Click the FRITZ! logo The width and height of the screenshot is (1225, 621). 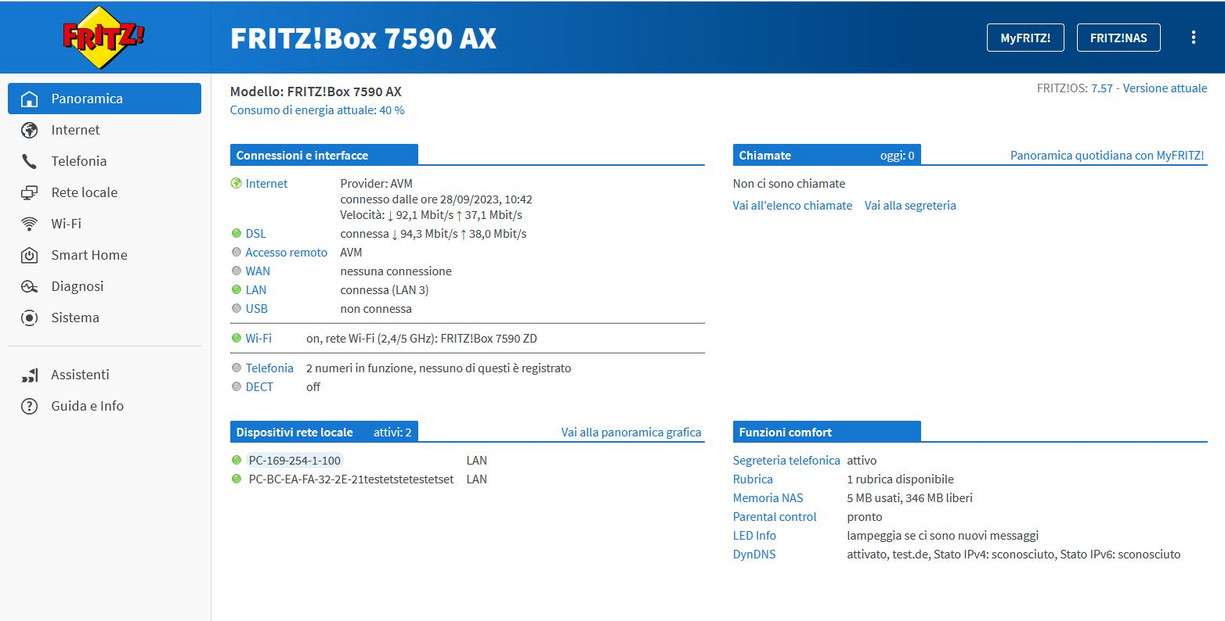(104, 37)
